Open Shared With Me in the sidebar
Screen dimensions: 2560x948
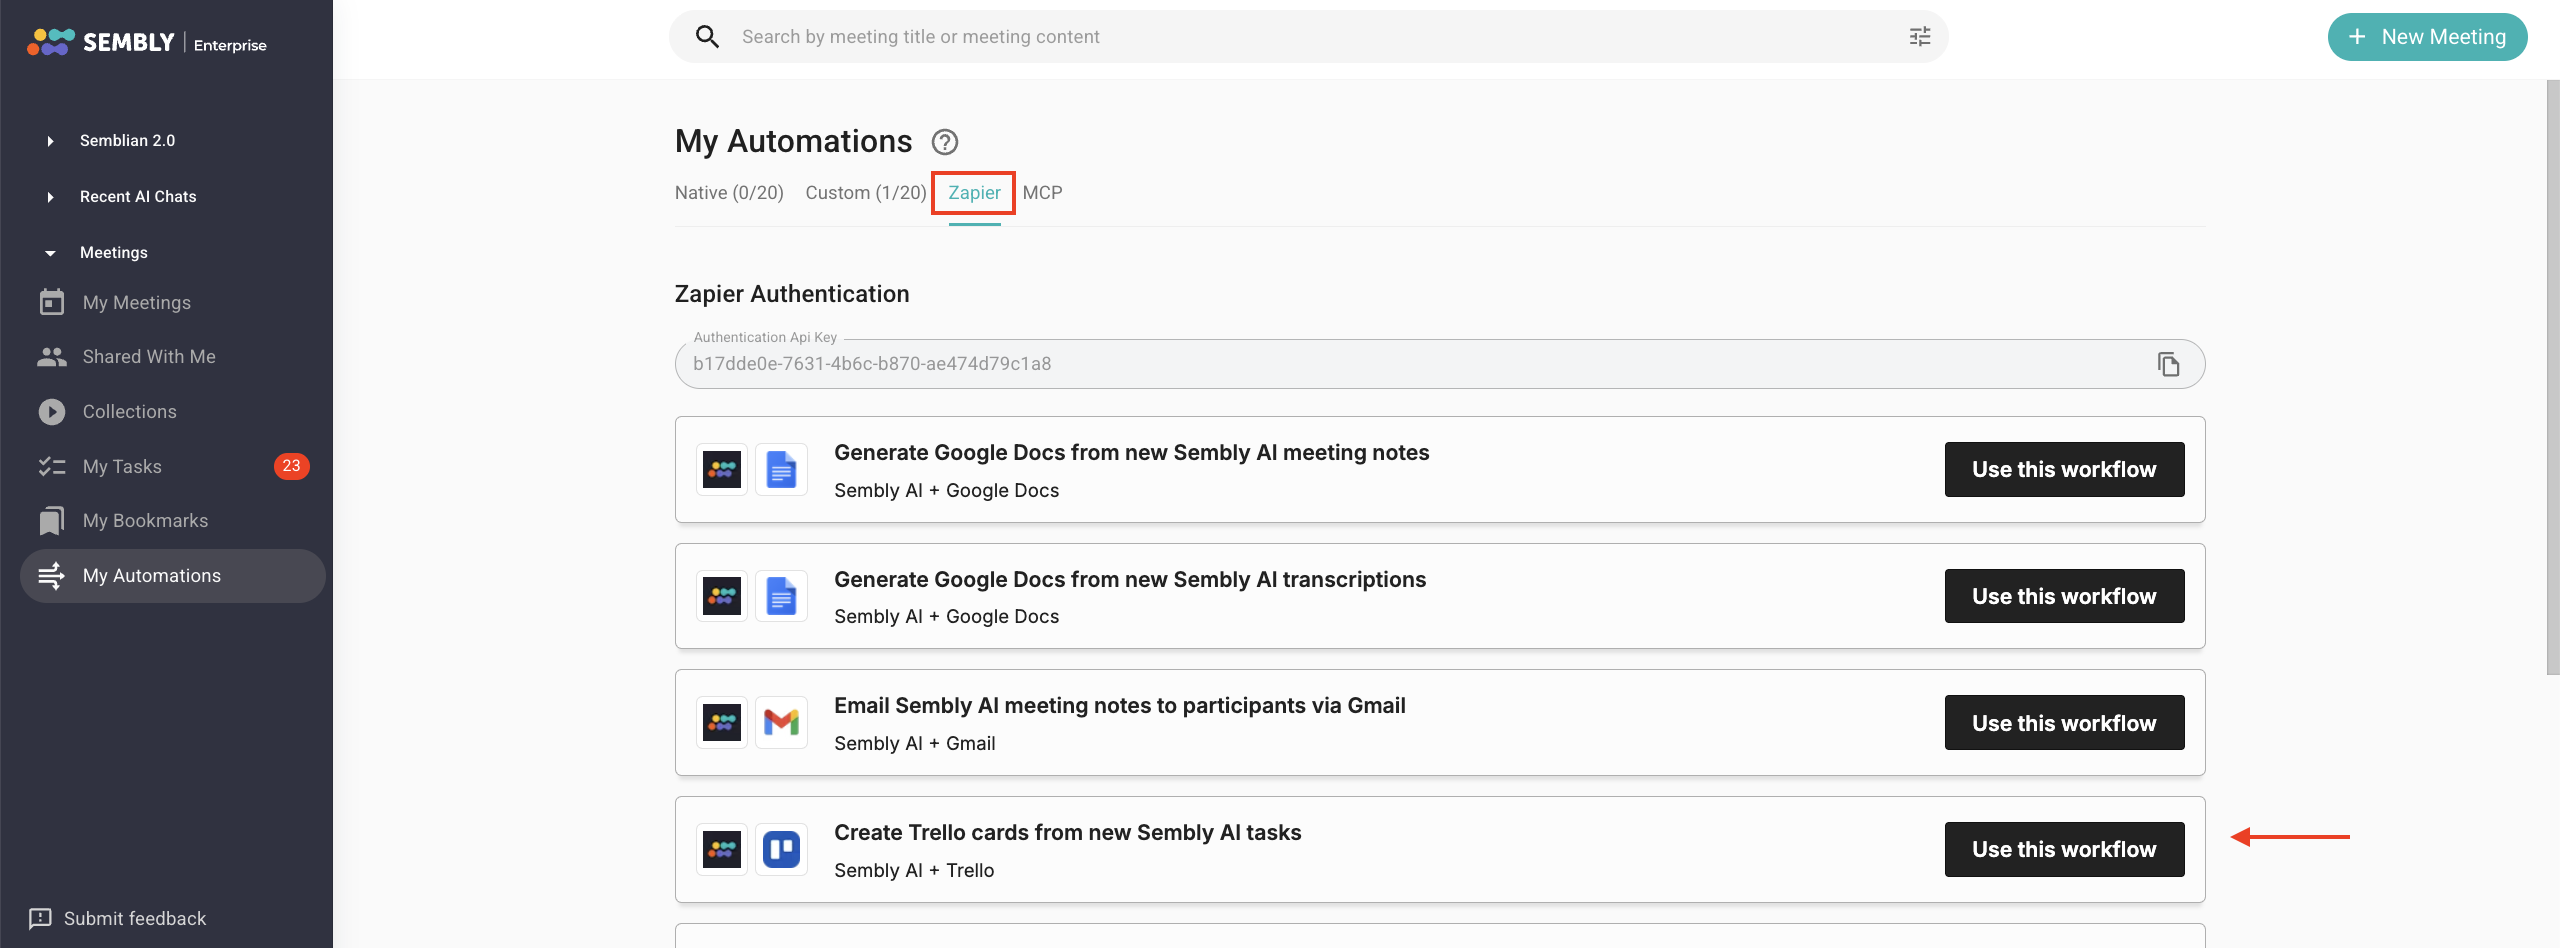coord(149,357)
